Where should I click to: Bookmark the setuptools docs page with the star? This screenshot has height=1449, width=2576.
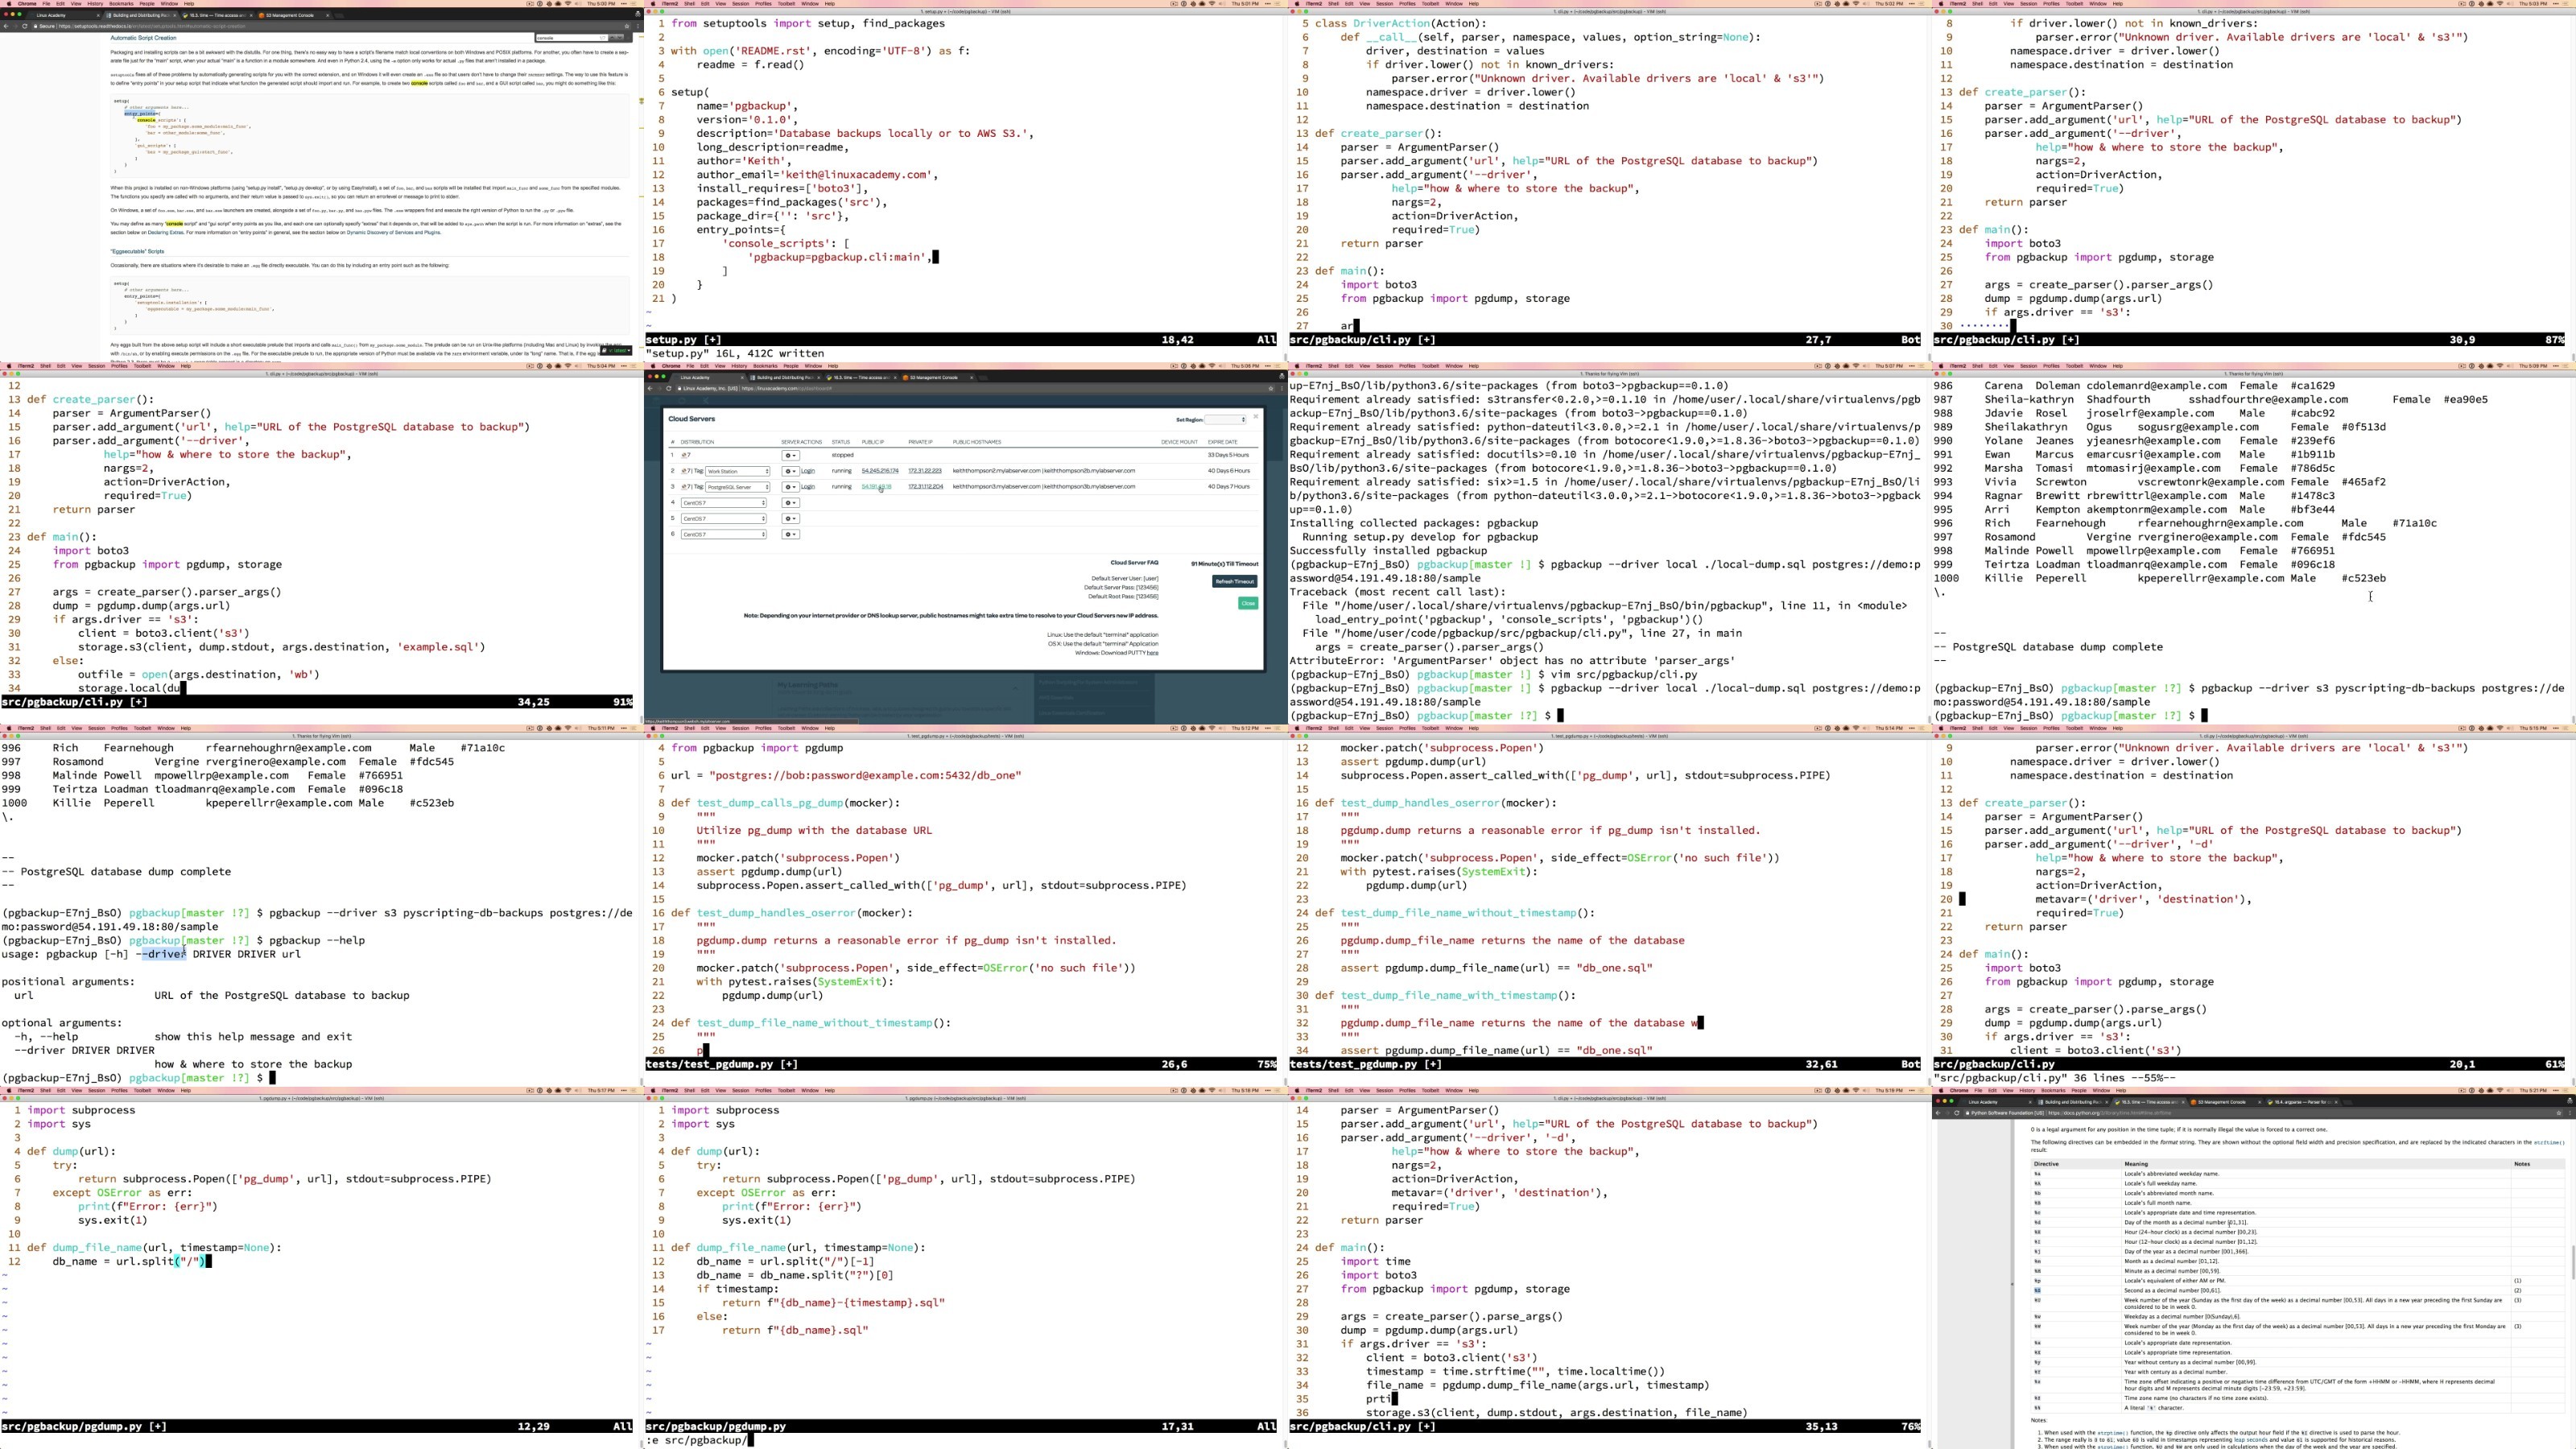click(627, 26)
